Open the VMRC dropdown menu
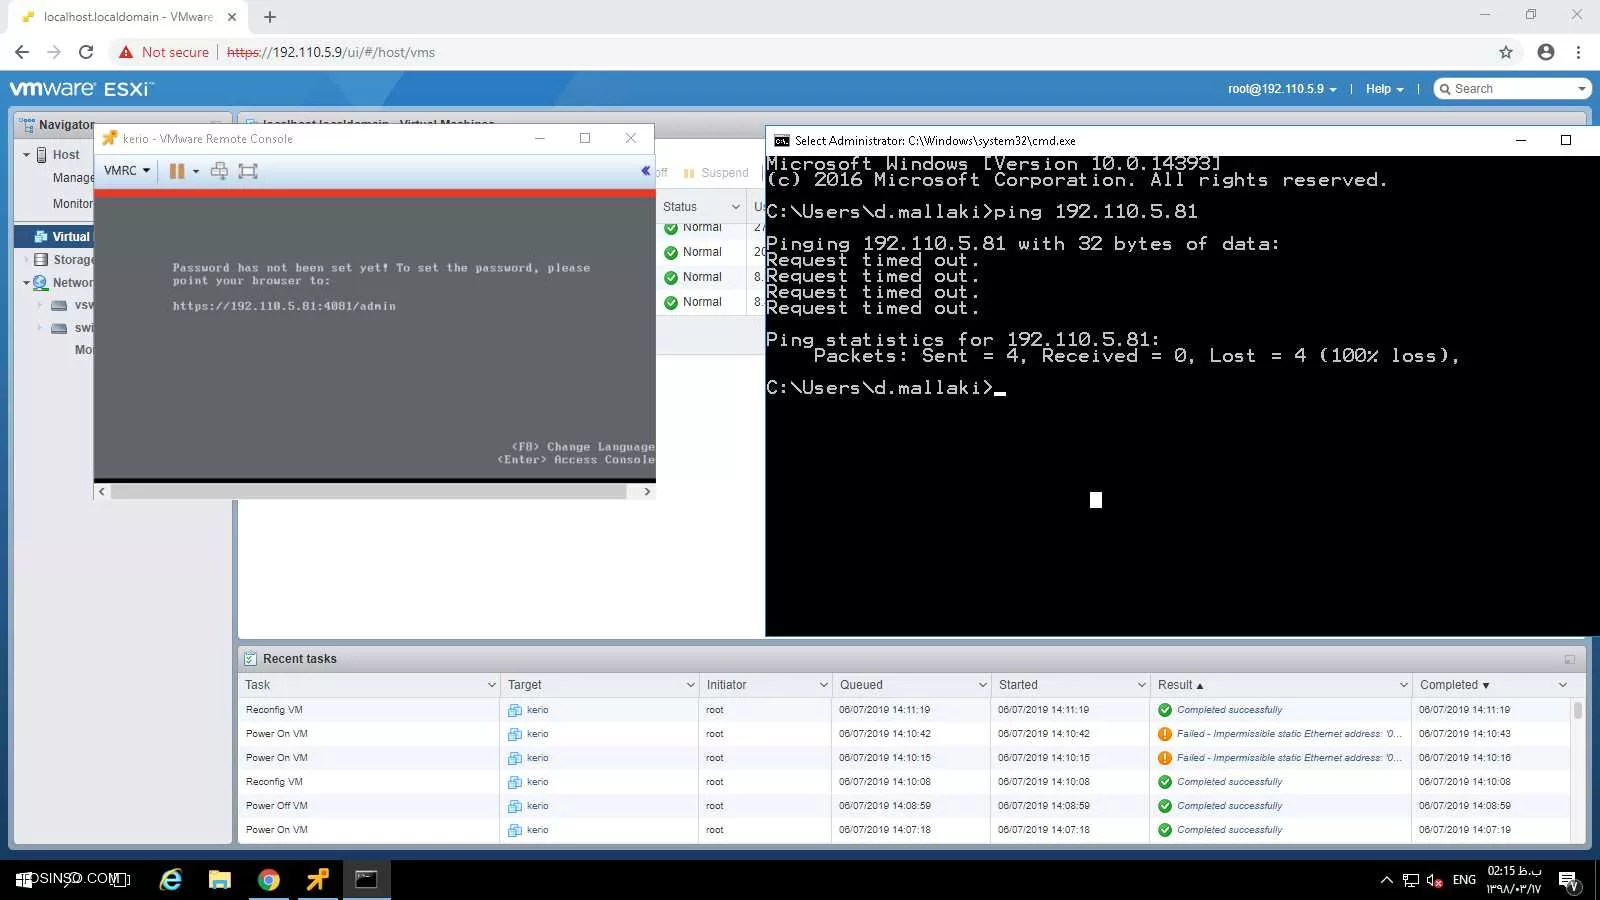 pyautogui.click(x=127, y=171)
